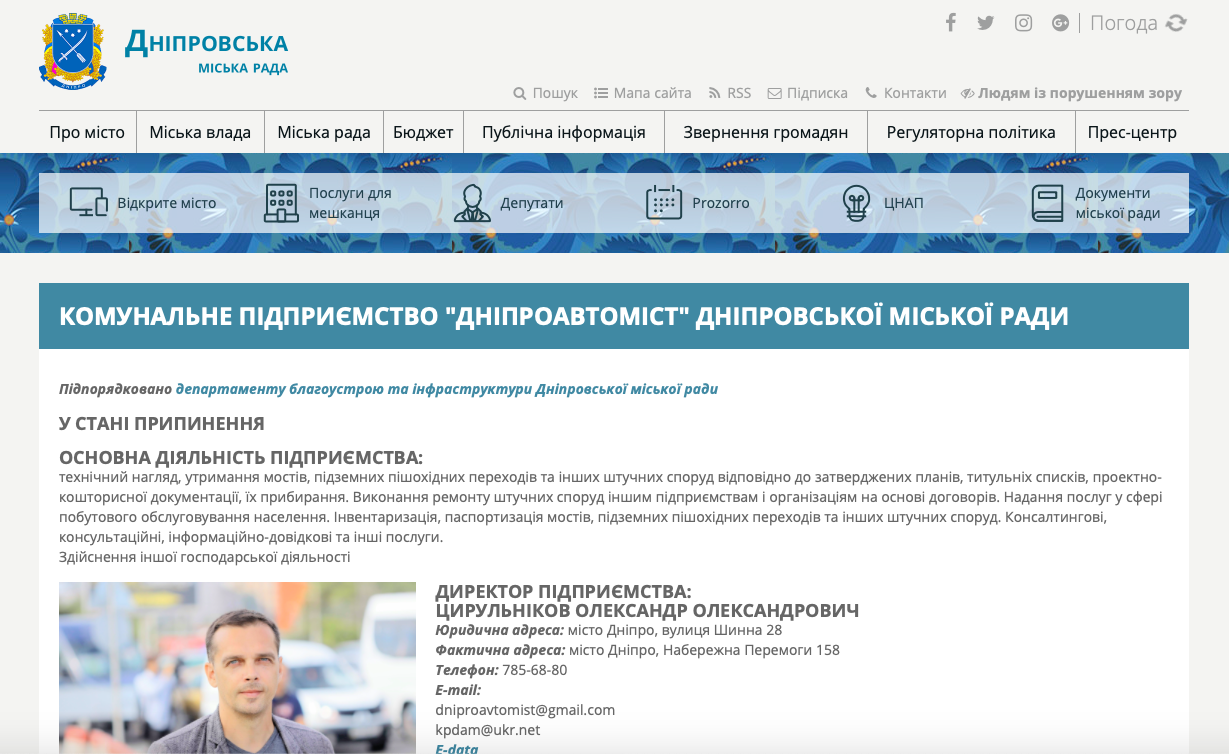
Task: Open Документи міської ради book icon
Action: point(1047,203)
